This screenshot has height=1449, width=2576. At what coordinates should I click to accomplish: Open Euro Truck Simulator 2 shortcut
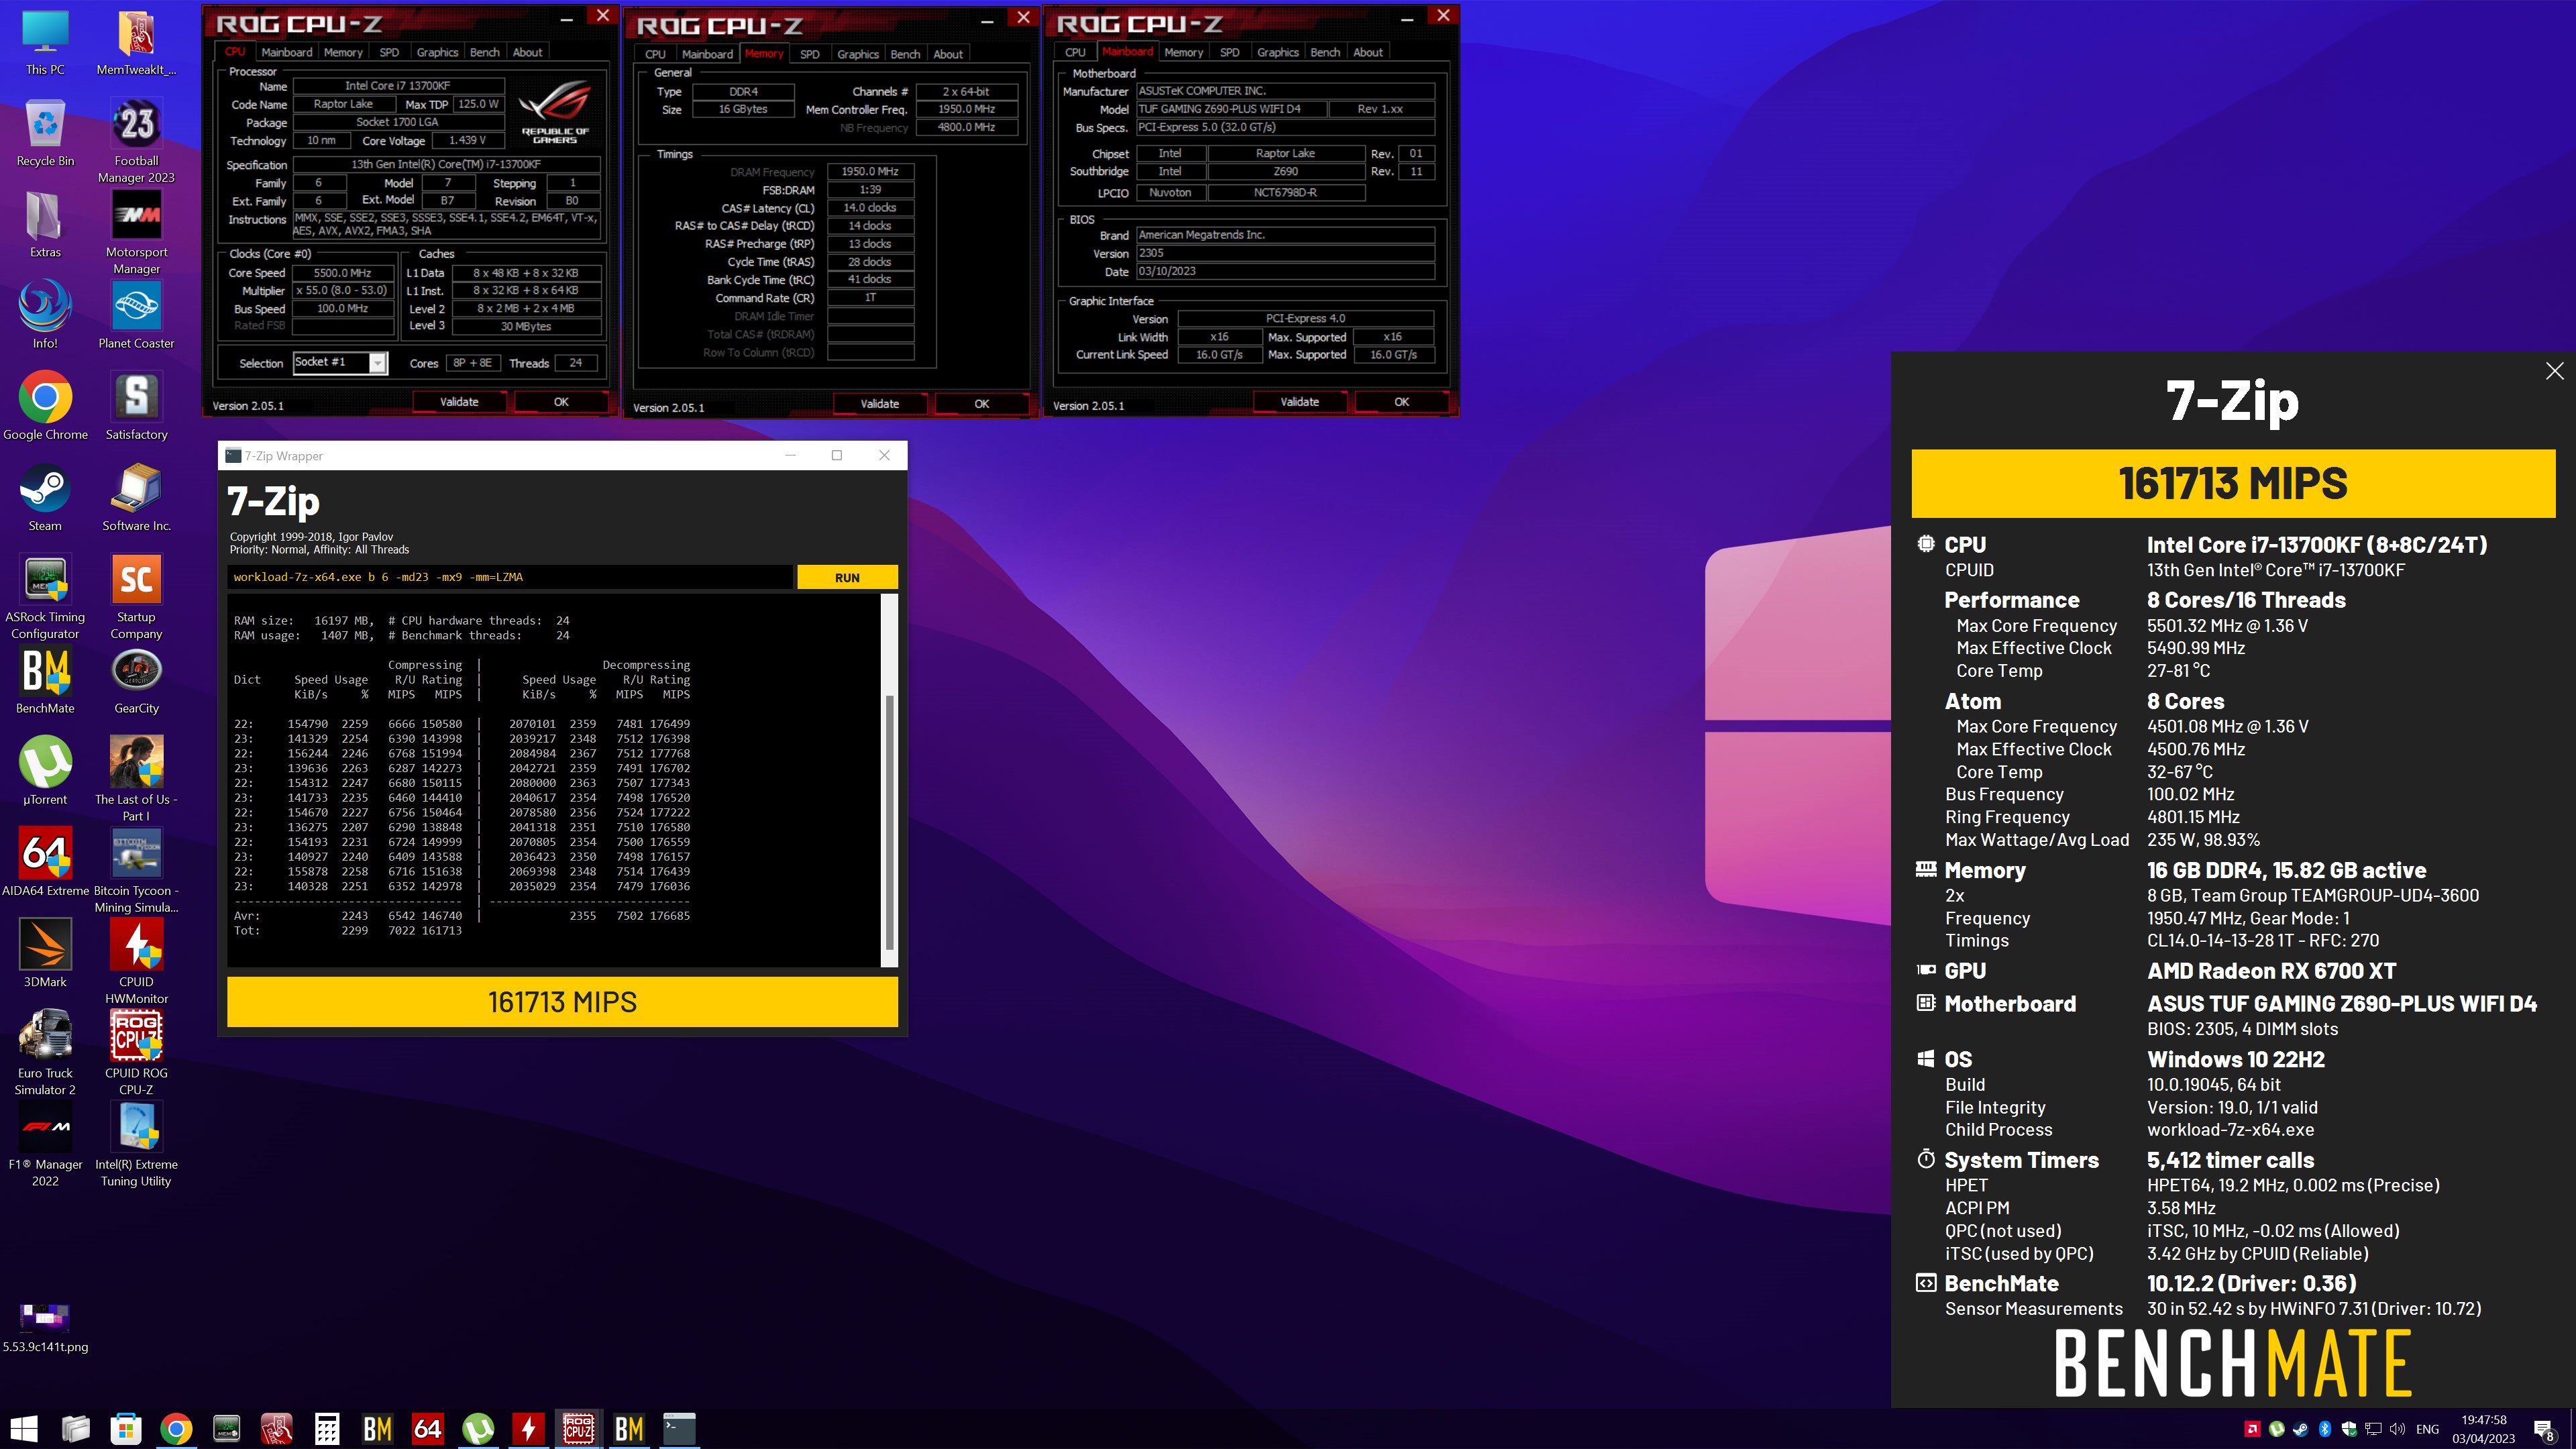[45, 1053]
